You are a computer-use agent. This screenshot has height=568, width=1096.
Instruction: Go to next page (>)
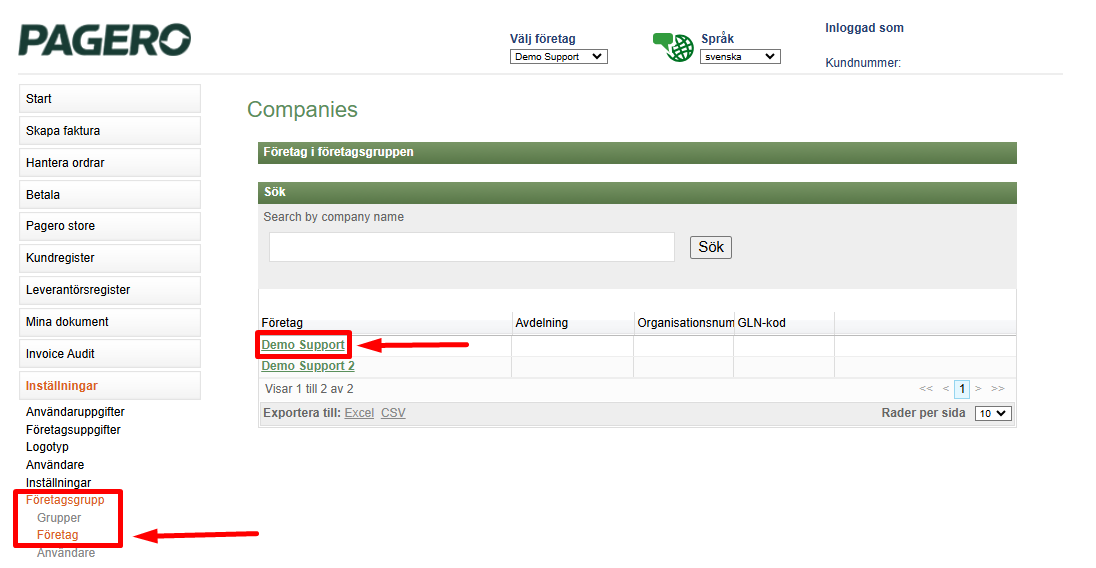979,388
